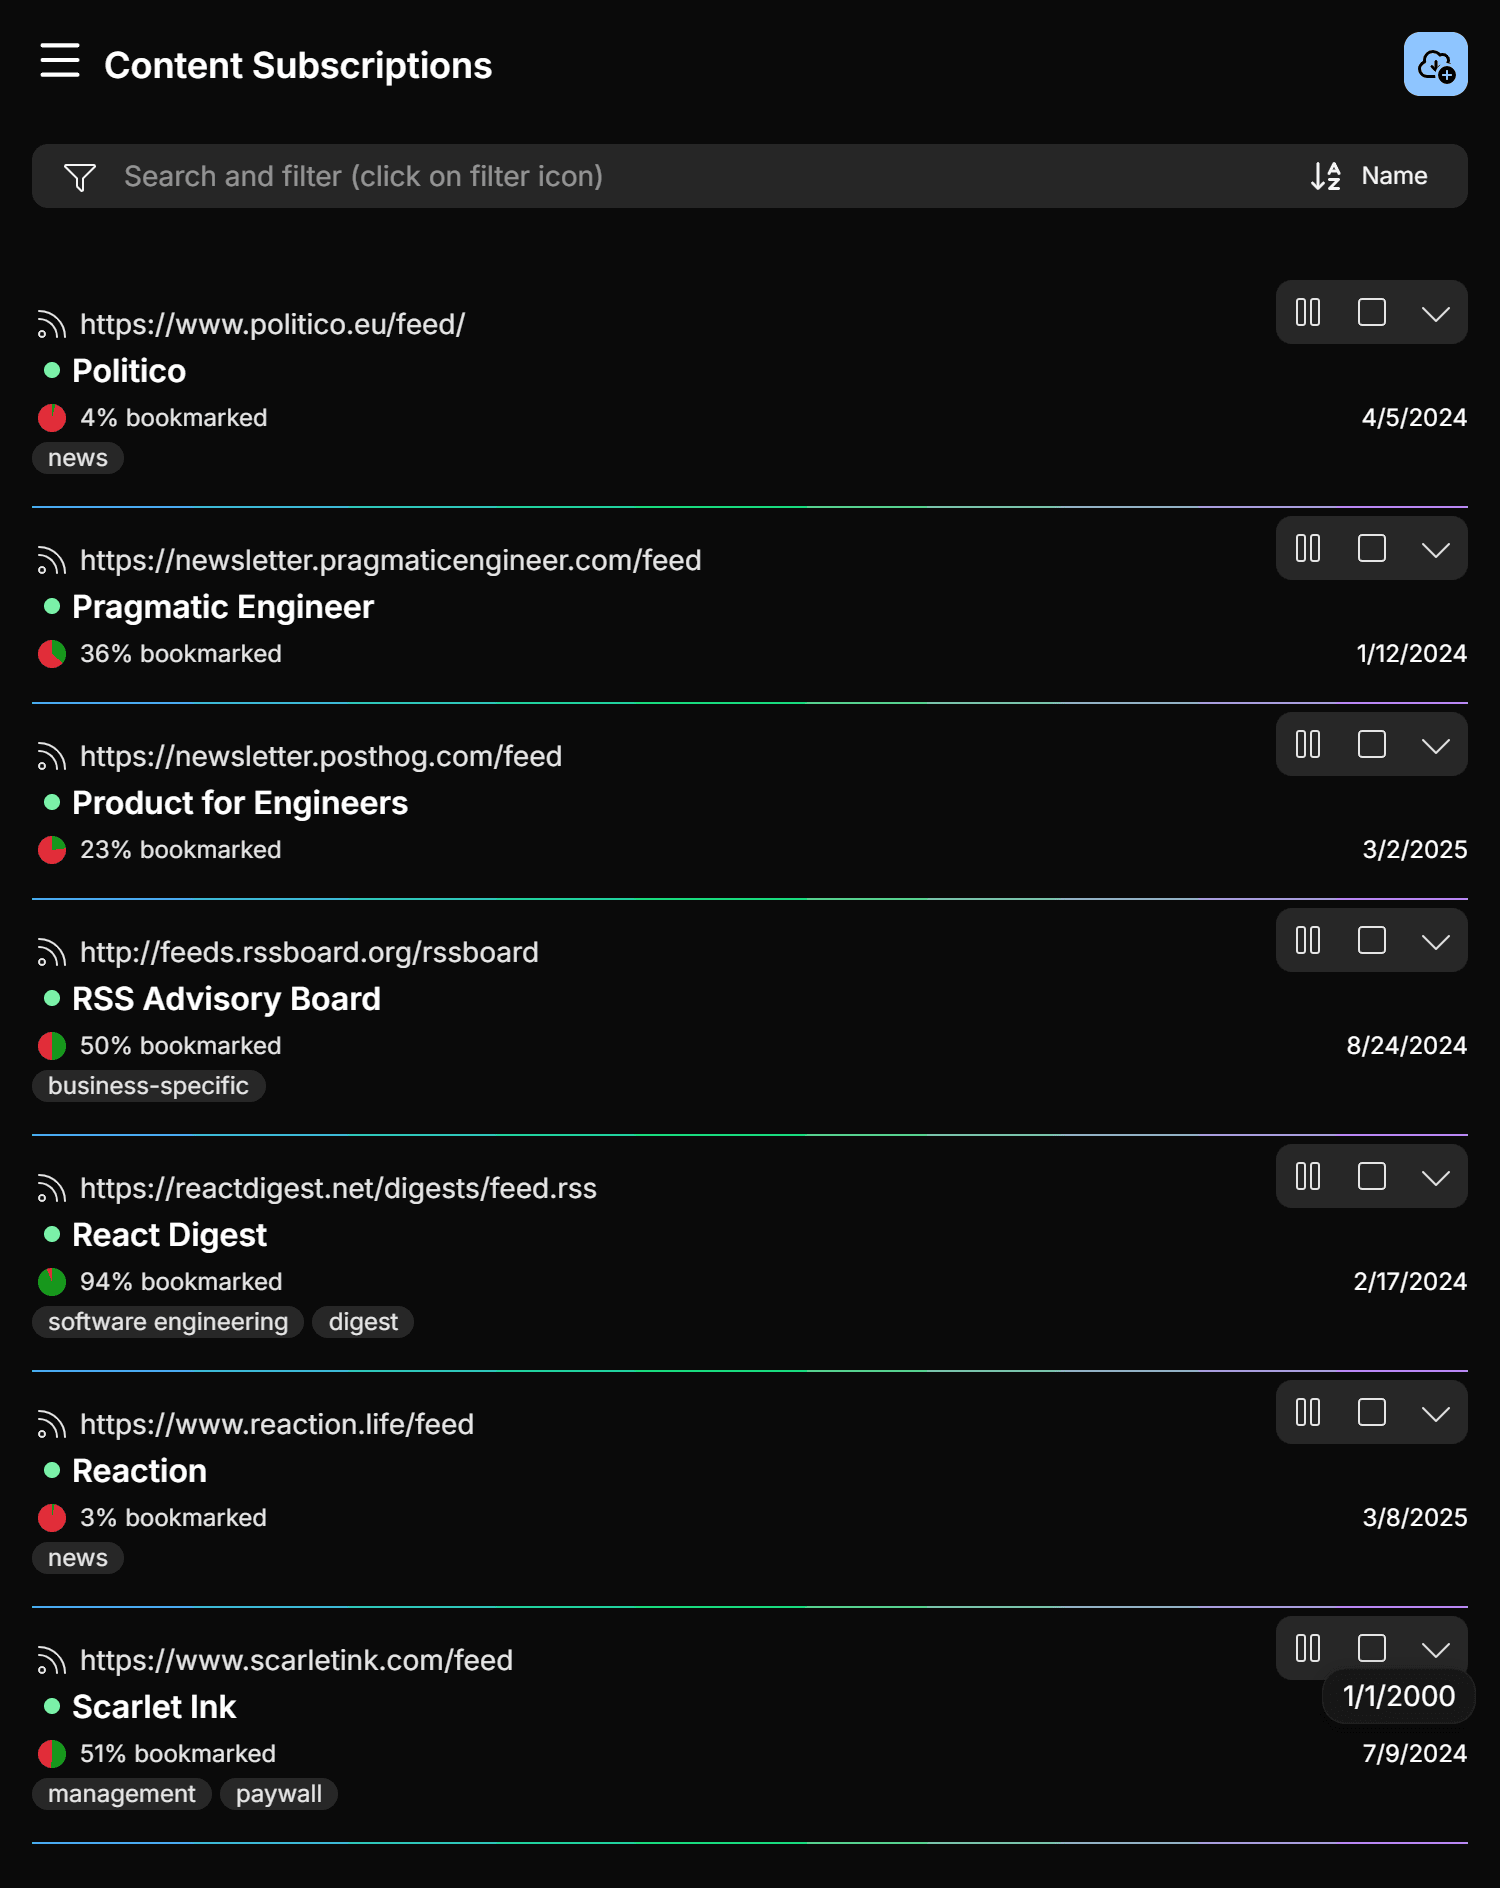The height and width of the screenshot is (1888, 1500).
Task: Click the add subscription cloud icon
Action: tap(1436, 65)
